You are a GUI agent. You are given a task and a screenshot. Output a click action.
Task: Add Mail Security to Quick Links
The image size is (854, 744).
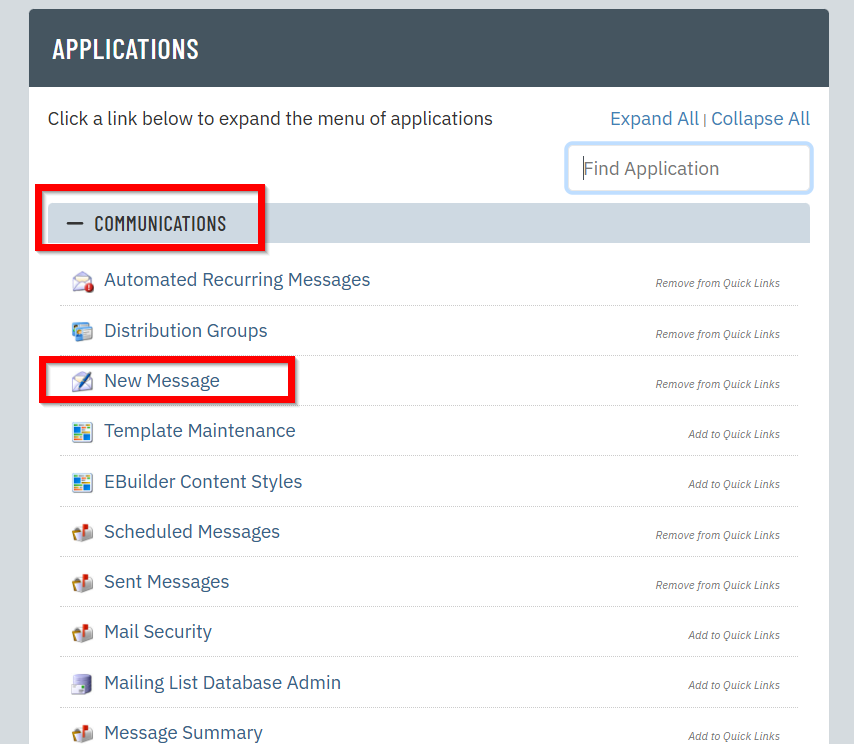coord(734,636)
